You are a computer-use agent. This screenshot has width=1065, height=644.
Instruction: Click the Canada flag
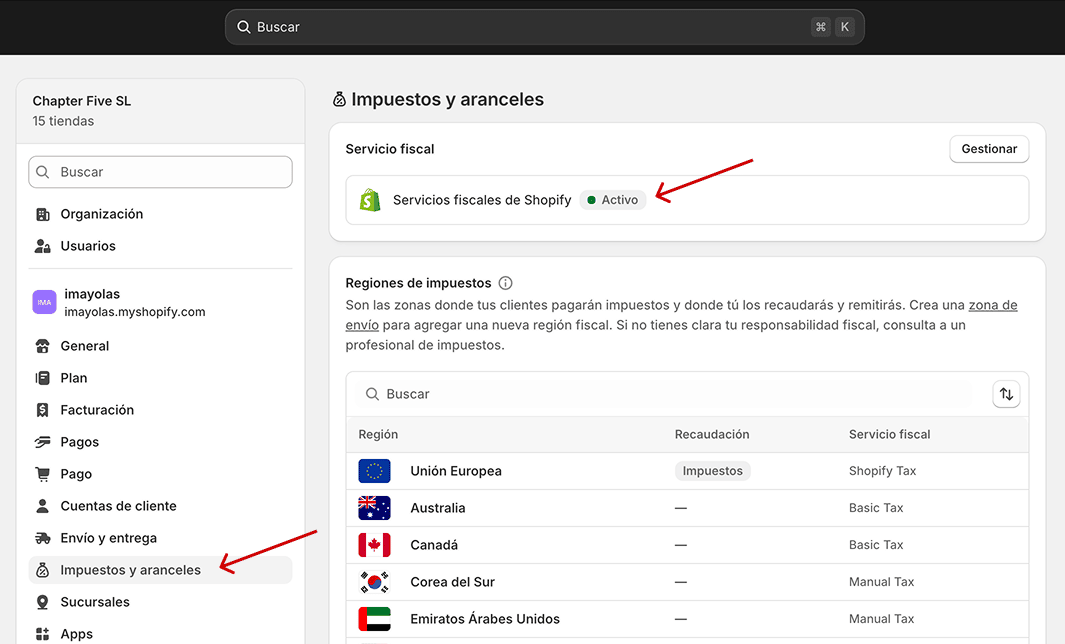(374, 545)
